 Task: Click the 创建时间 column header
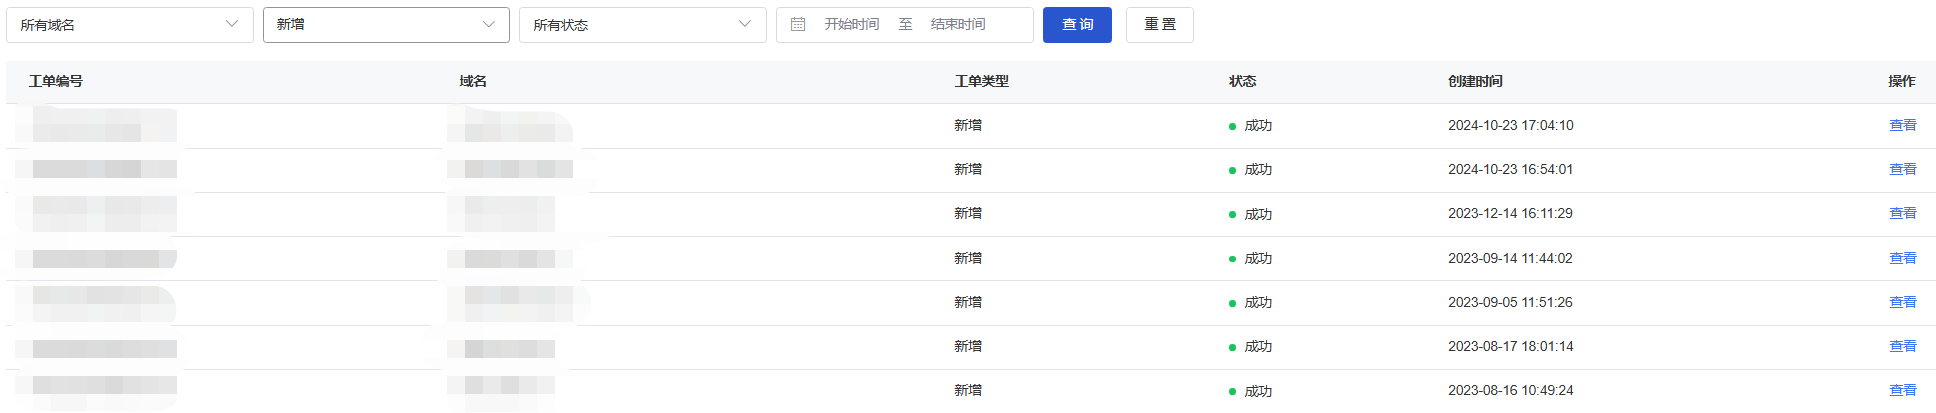pos(1475,81)
